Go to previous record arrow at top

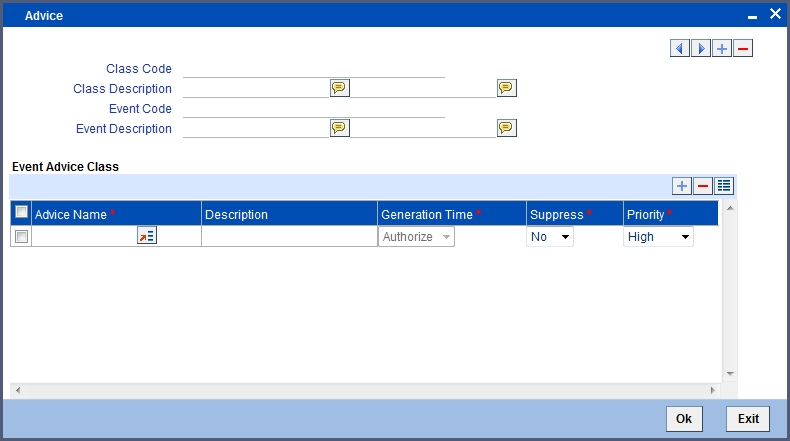tap(680, 48)
